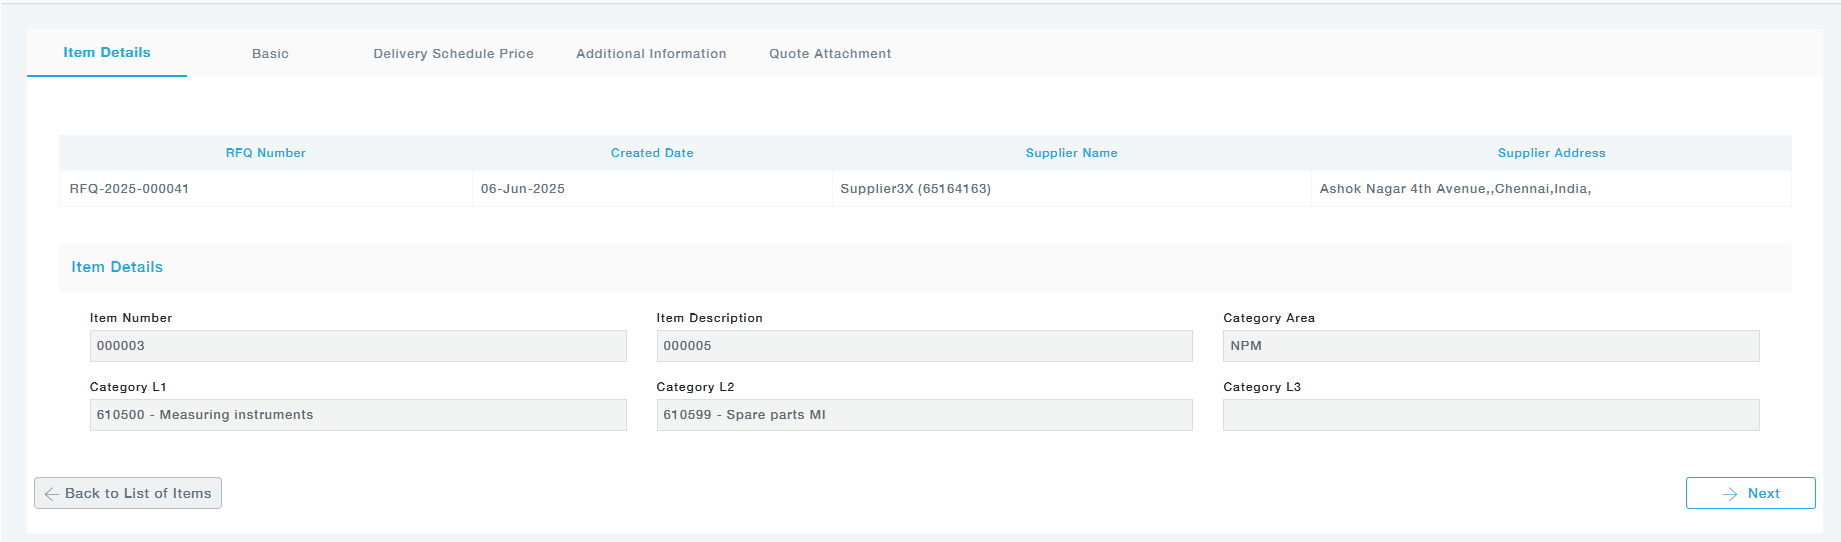1841x542 pixels.
Task: Click the Item Number field showing 000003
Action: (358, 346)
